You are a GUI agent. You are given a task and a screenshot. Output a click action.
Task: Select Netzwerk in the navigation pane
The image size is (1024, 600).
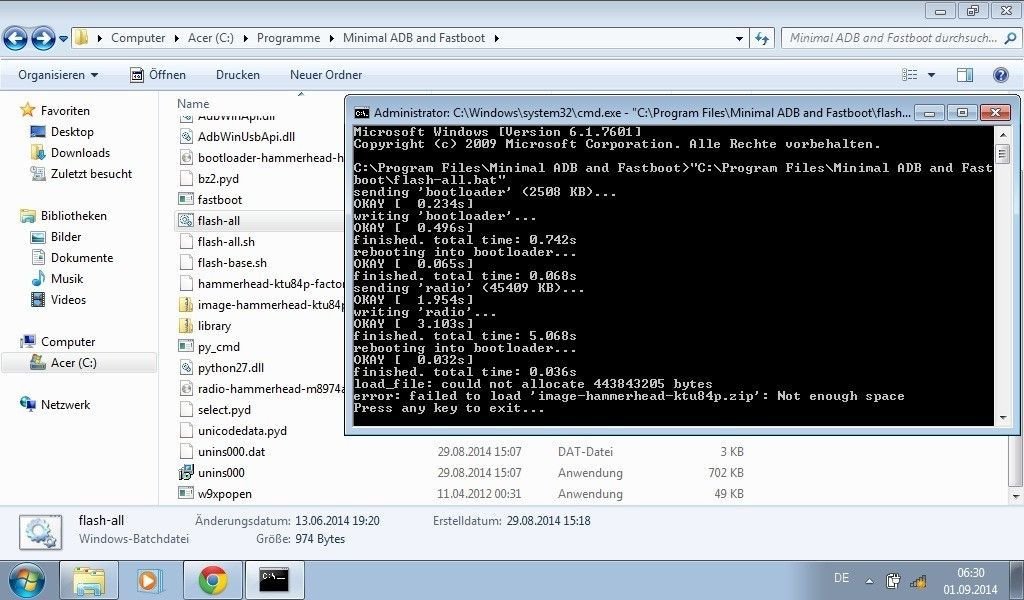tap(65, 405)
